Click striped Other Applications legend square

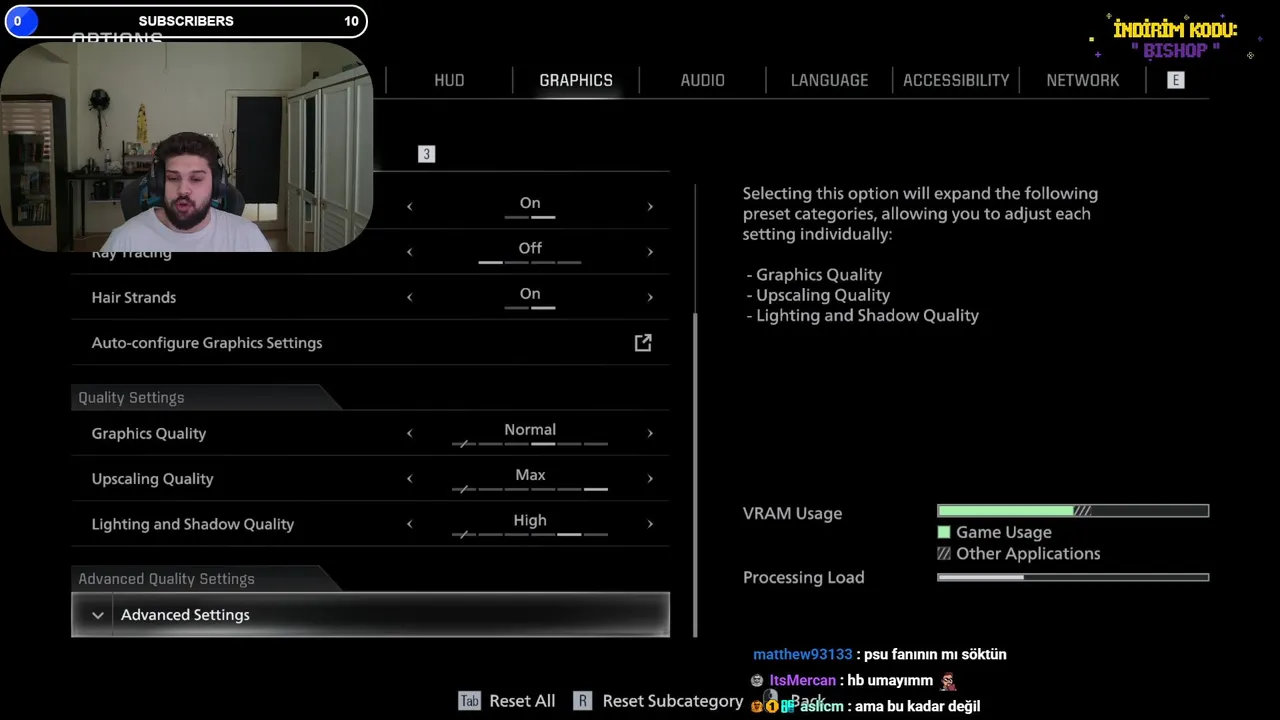pyautogui.click(x=943, y=553)
